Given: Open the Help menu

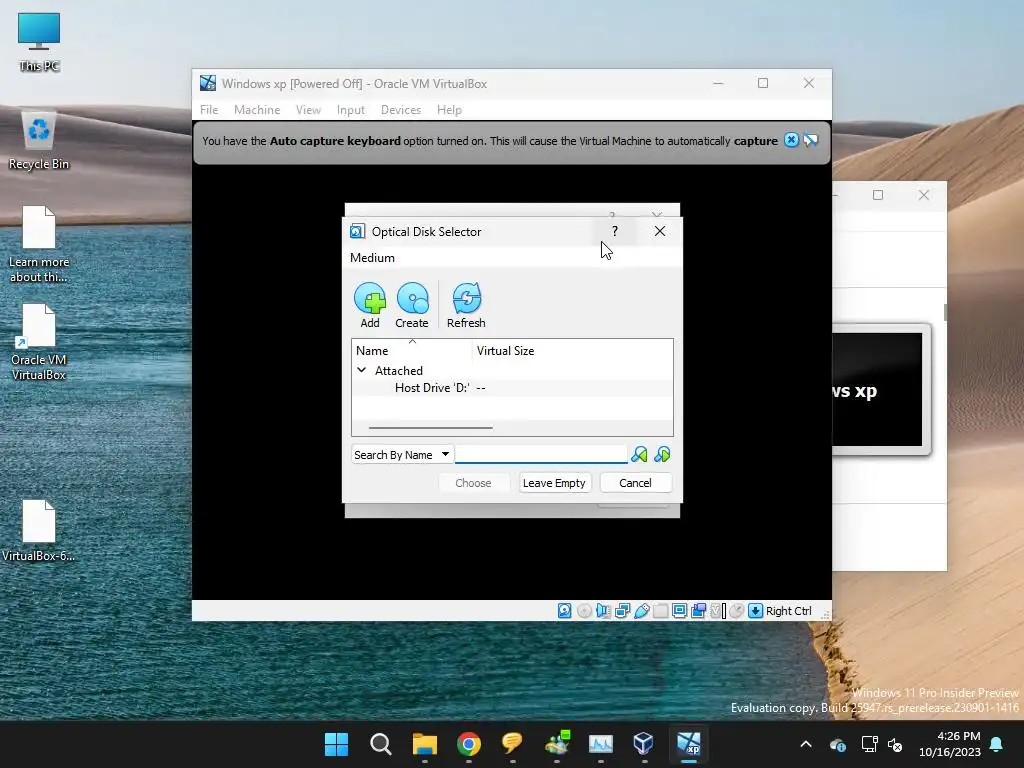Looking at the screenshot, I should point(449,110).
